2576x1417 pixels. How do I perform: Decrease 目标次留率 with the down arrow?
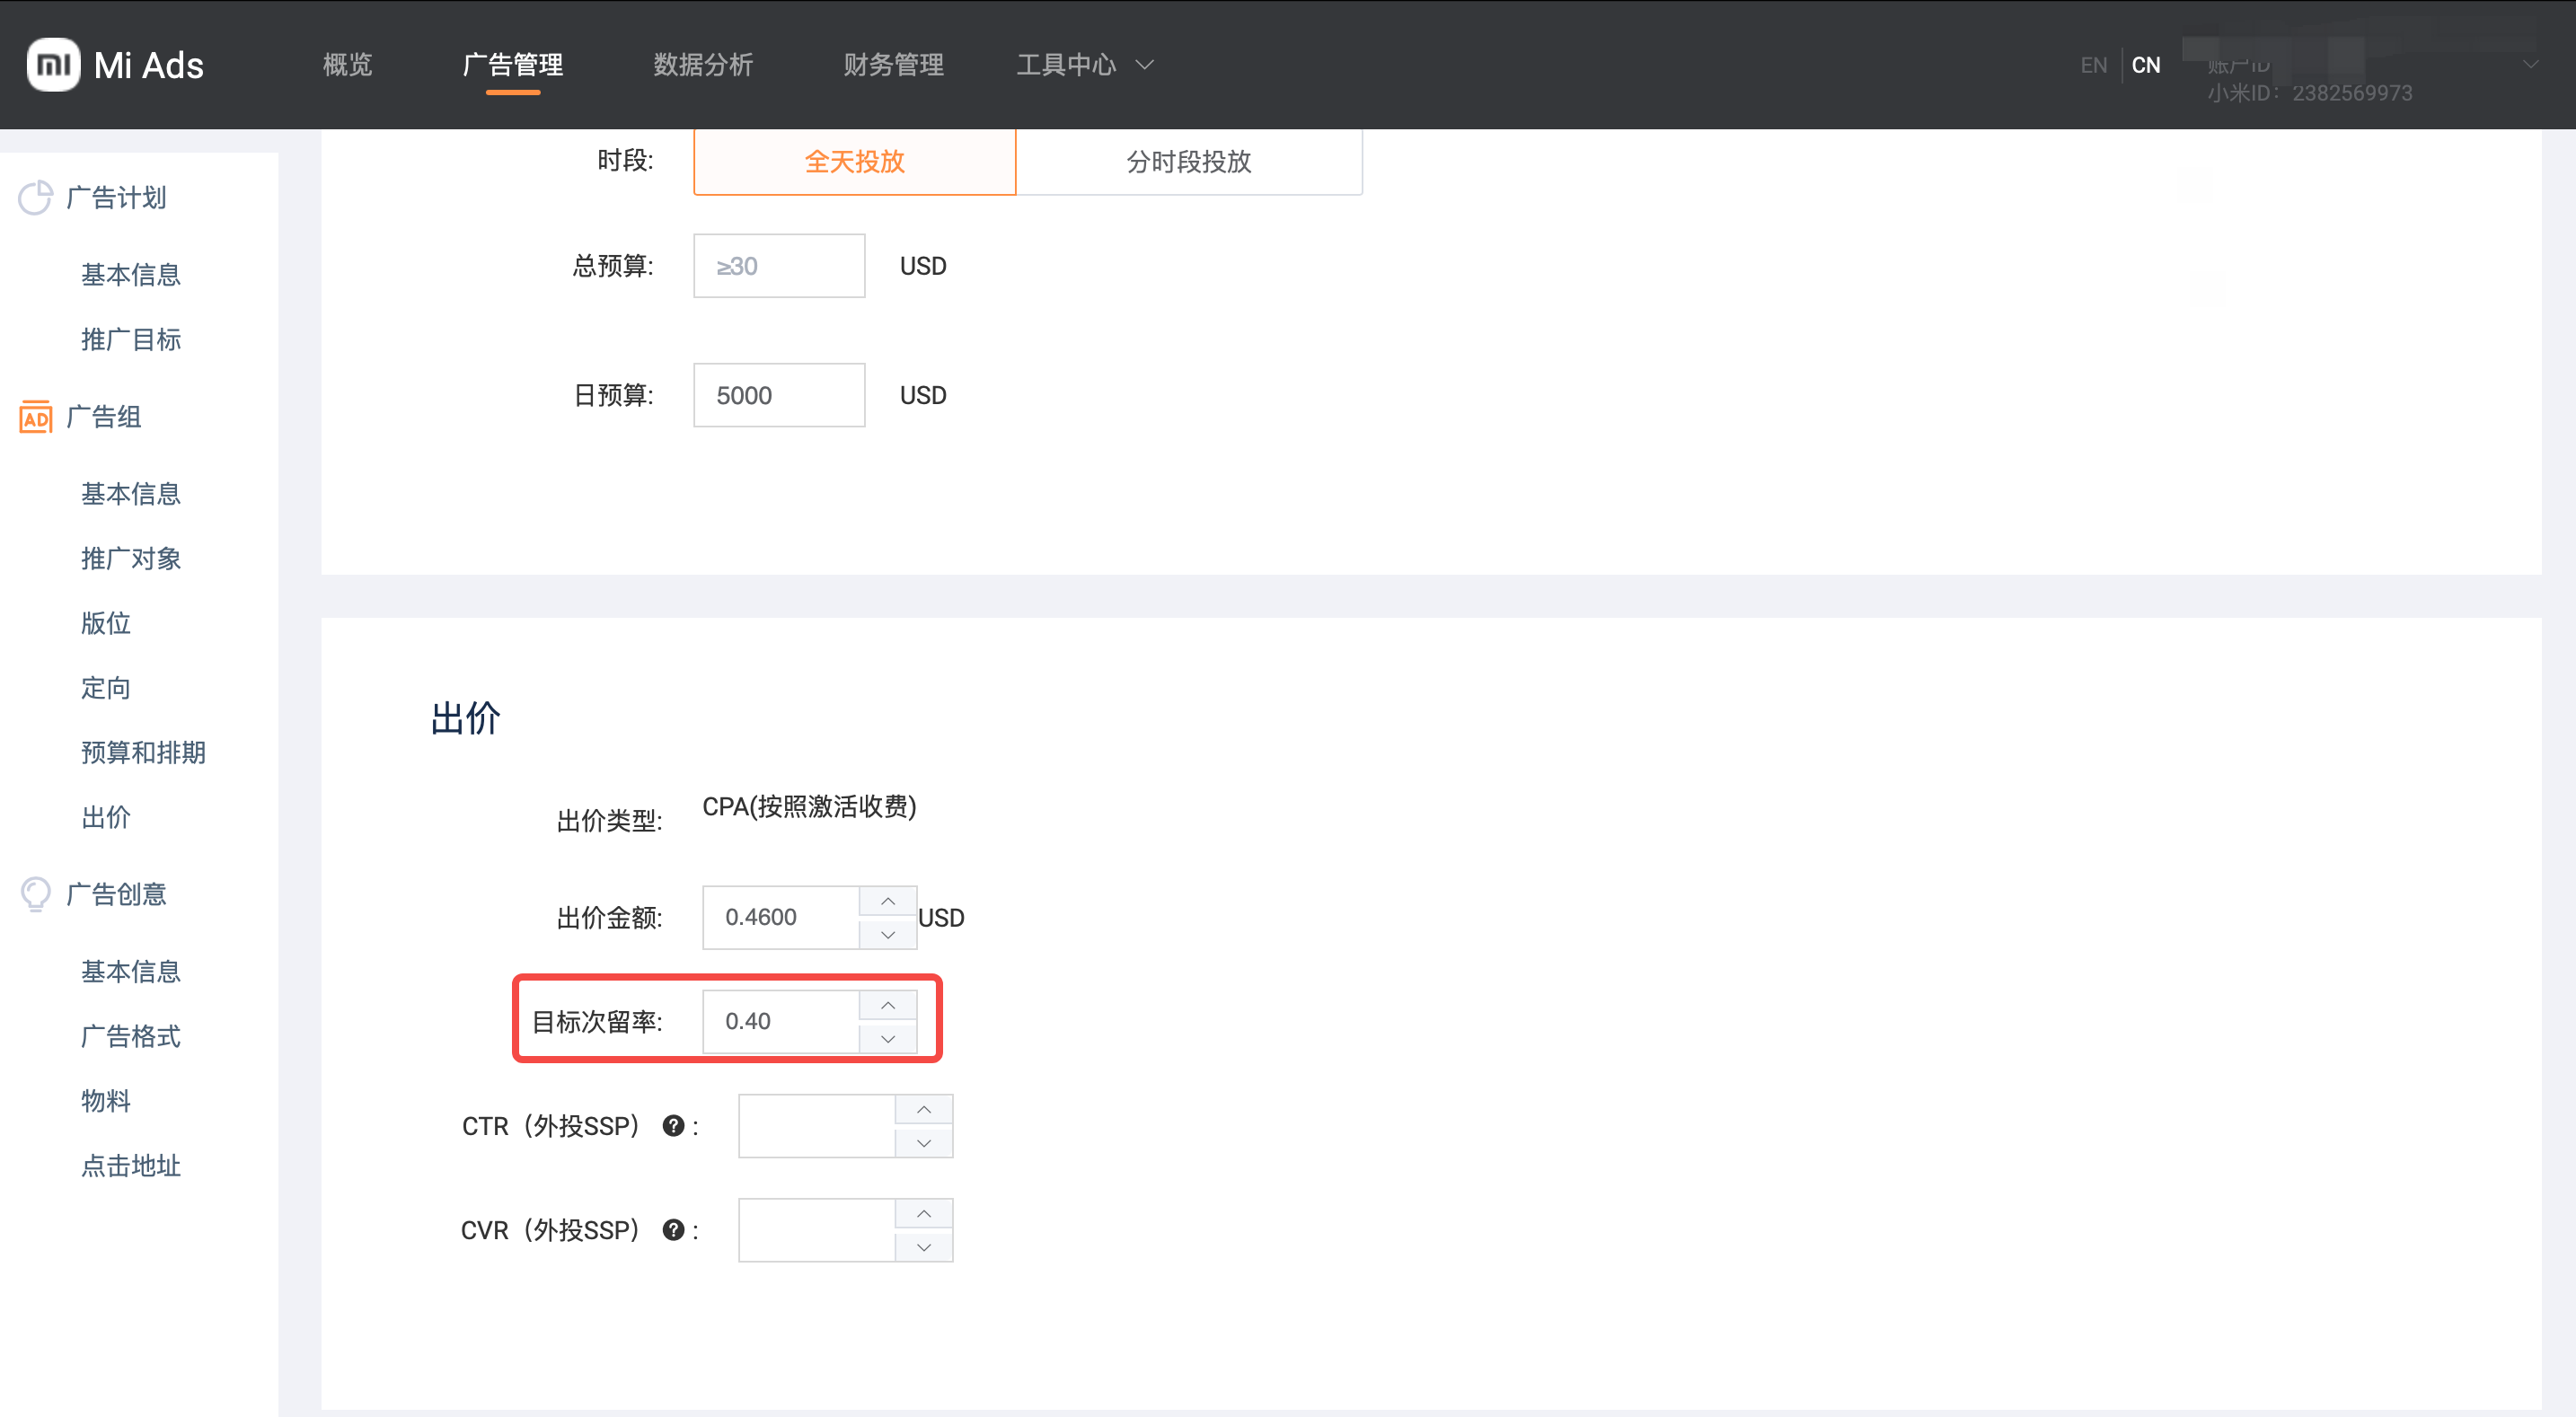coord(887,1038)
